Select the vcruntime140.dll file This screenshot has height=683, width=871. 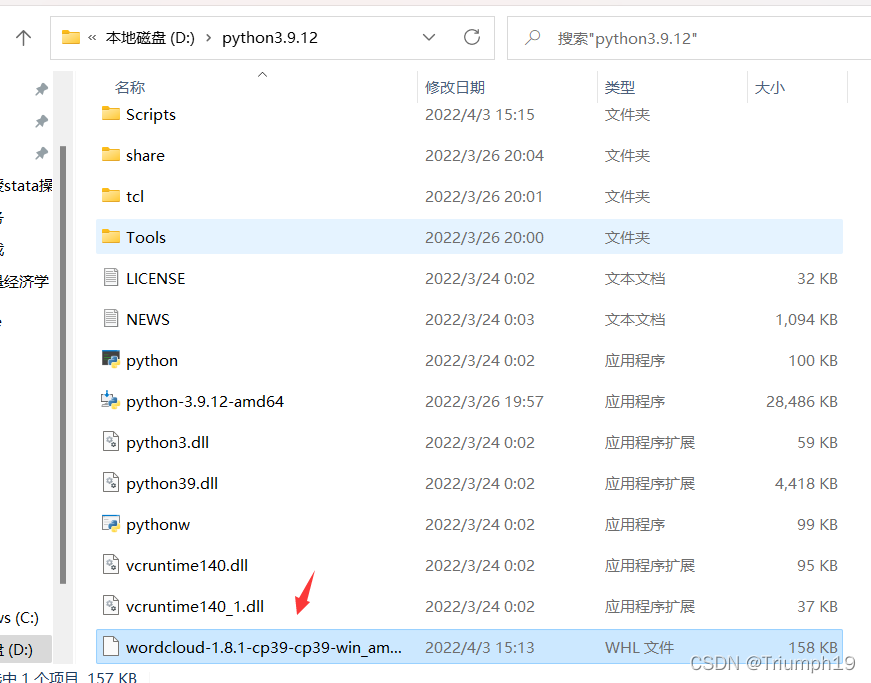pos(187,565)
